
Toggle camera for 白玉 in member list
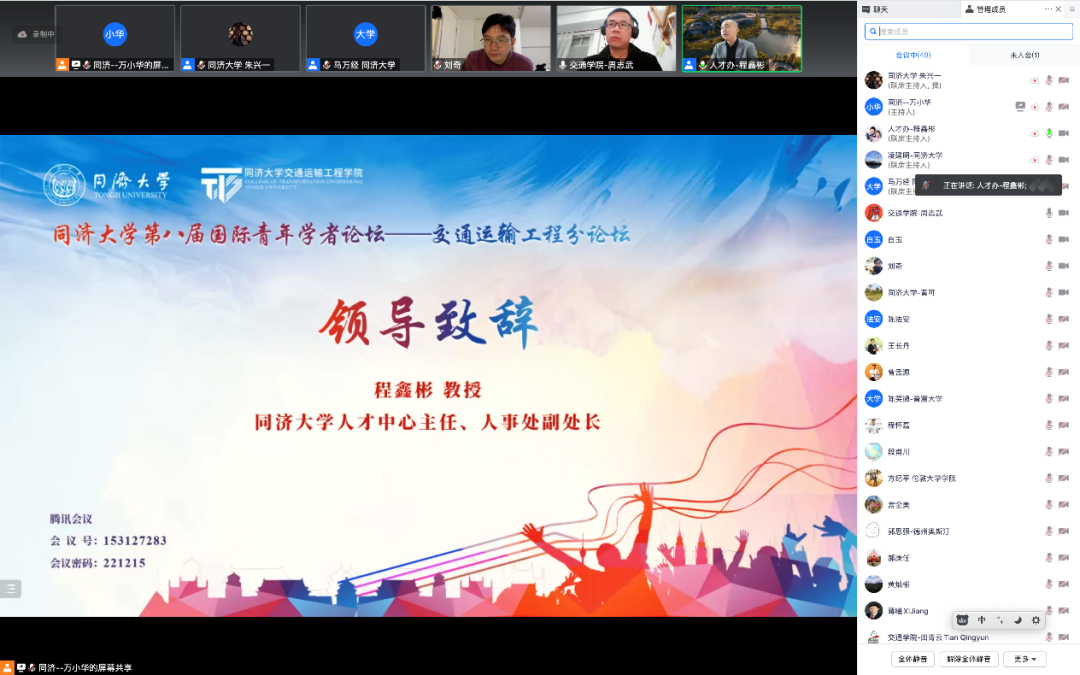[x=1063, y=240]
